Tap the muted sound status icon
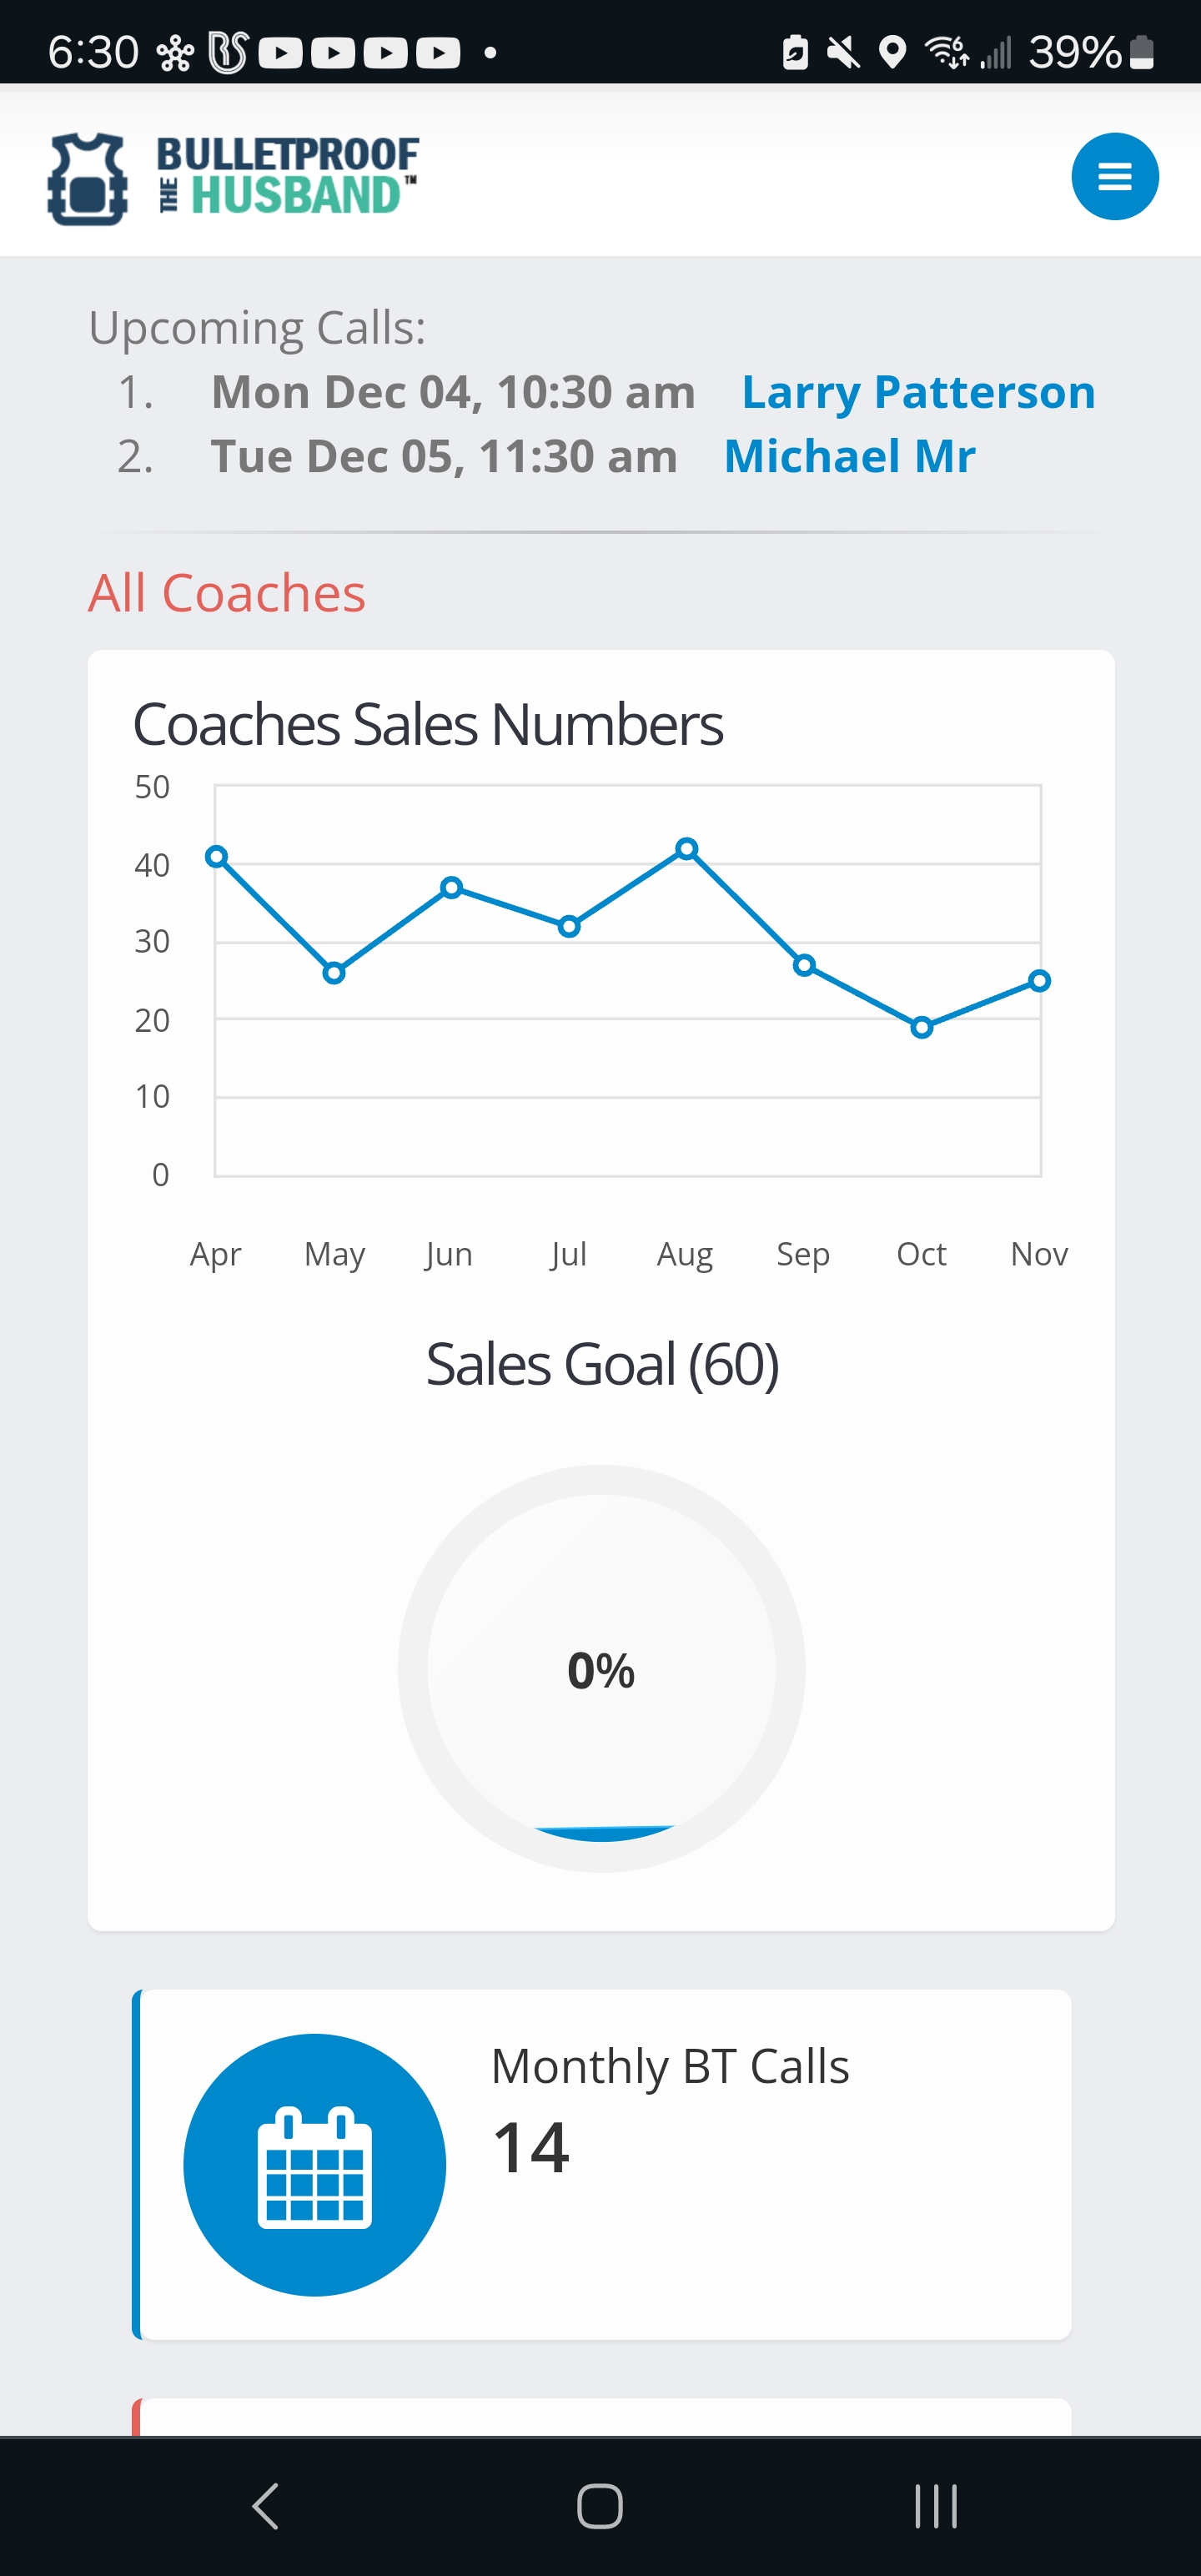Image resolution: width=1201 pixels, height=2576 pixels. coord(843,52)
